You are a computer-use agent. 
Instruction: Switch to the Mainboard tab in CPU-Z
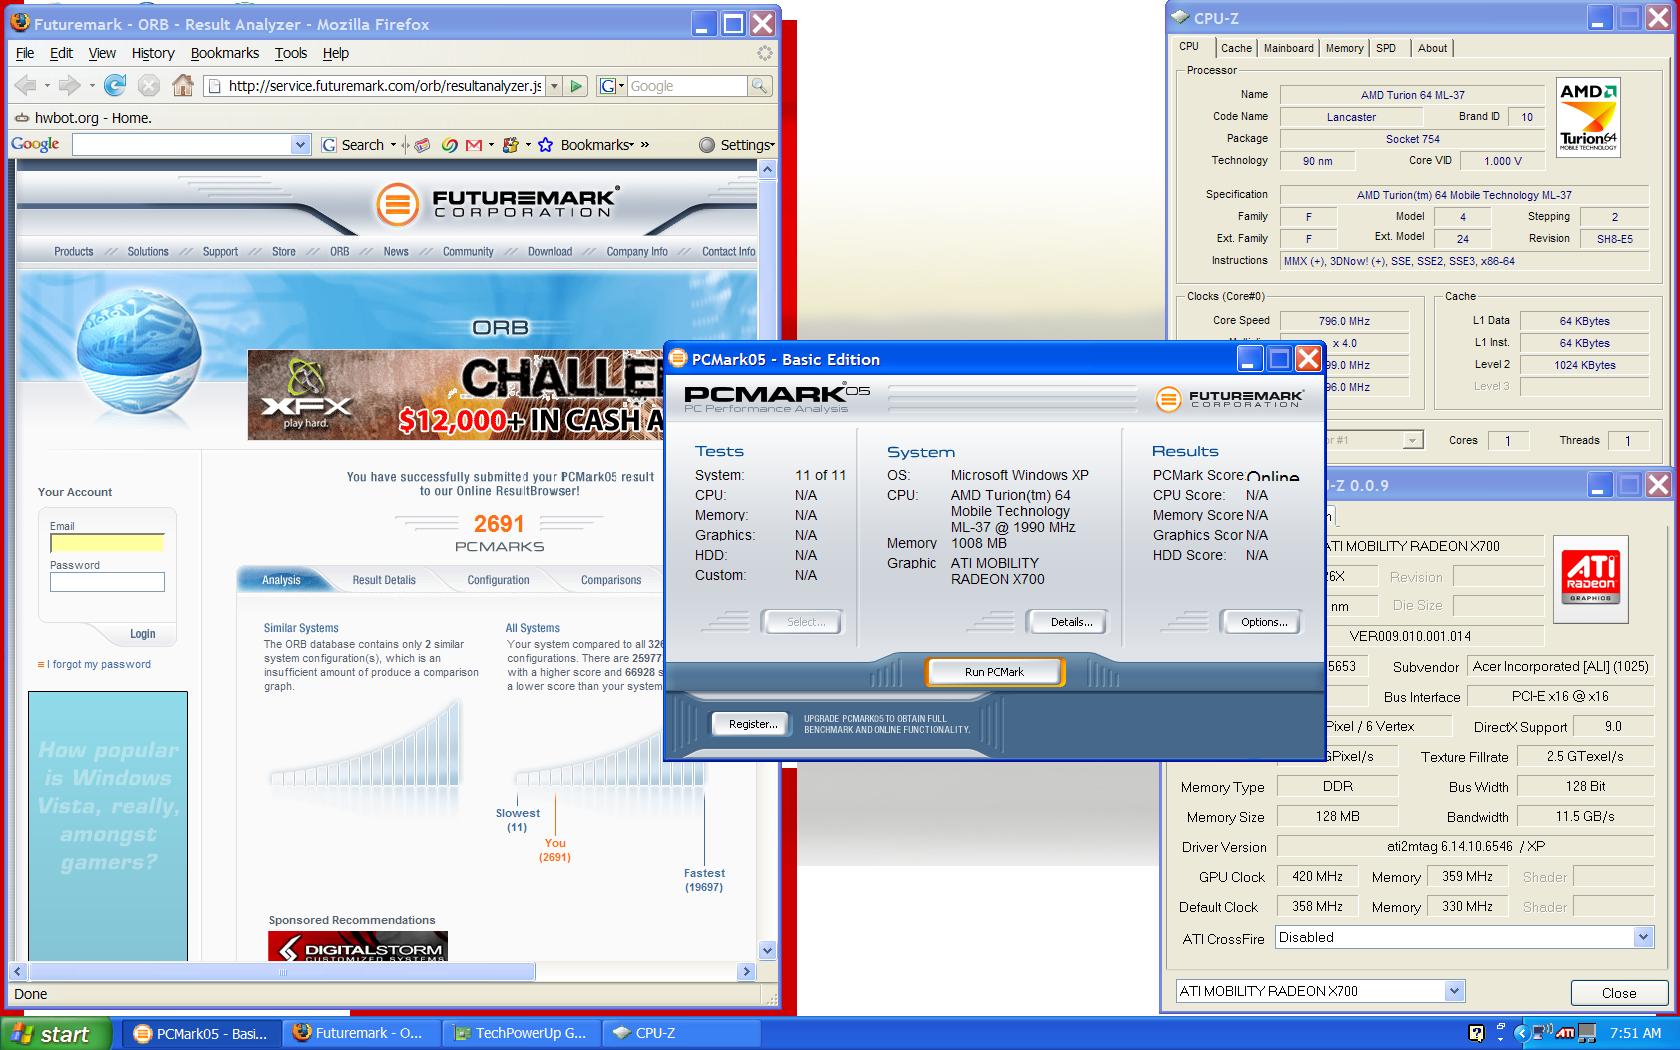pos(1288,48)
